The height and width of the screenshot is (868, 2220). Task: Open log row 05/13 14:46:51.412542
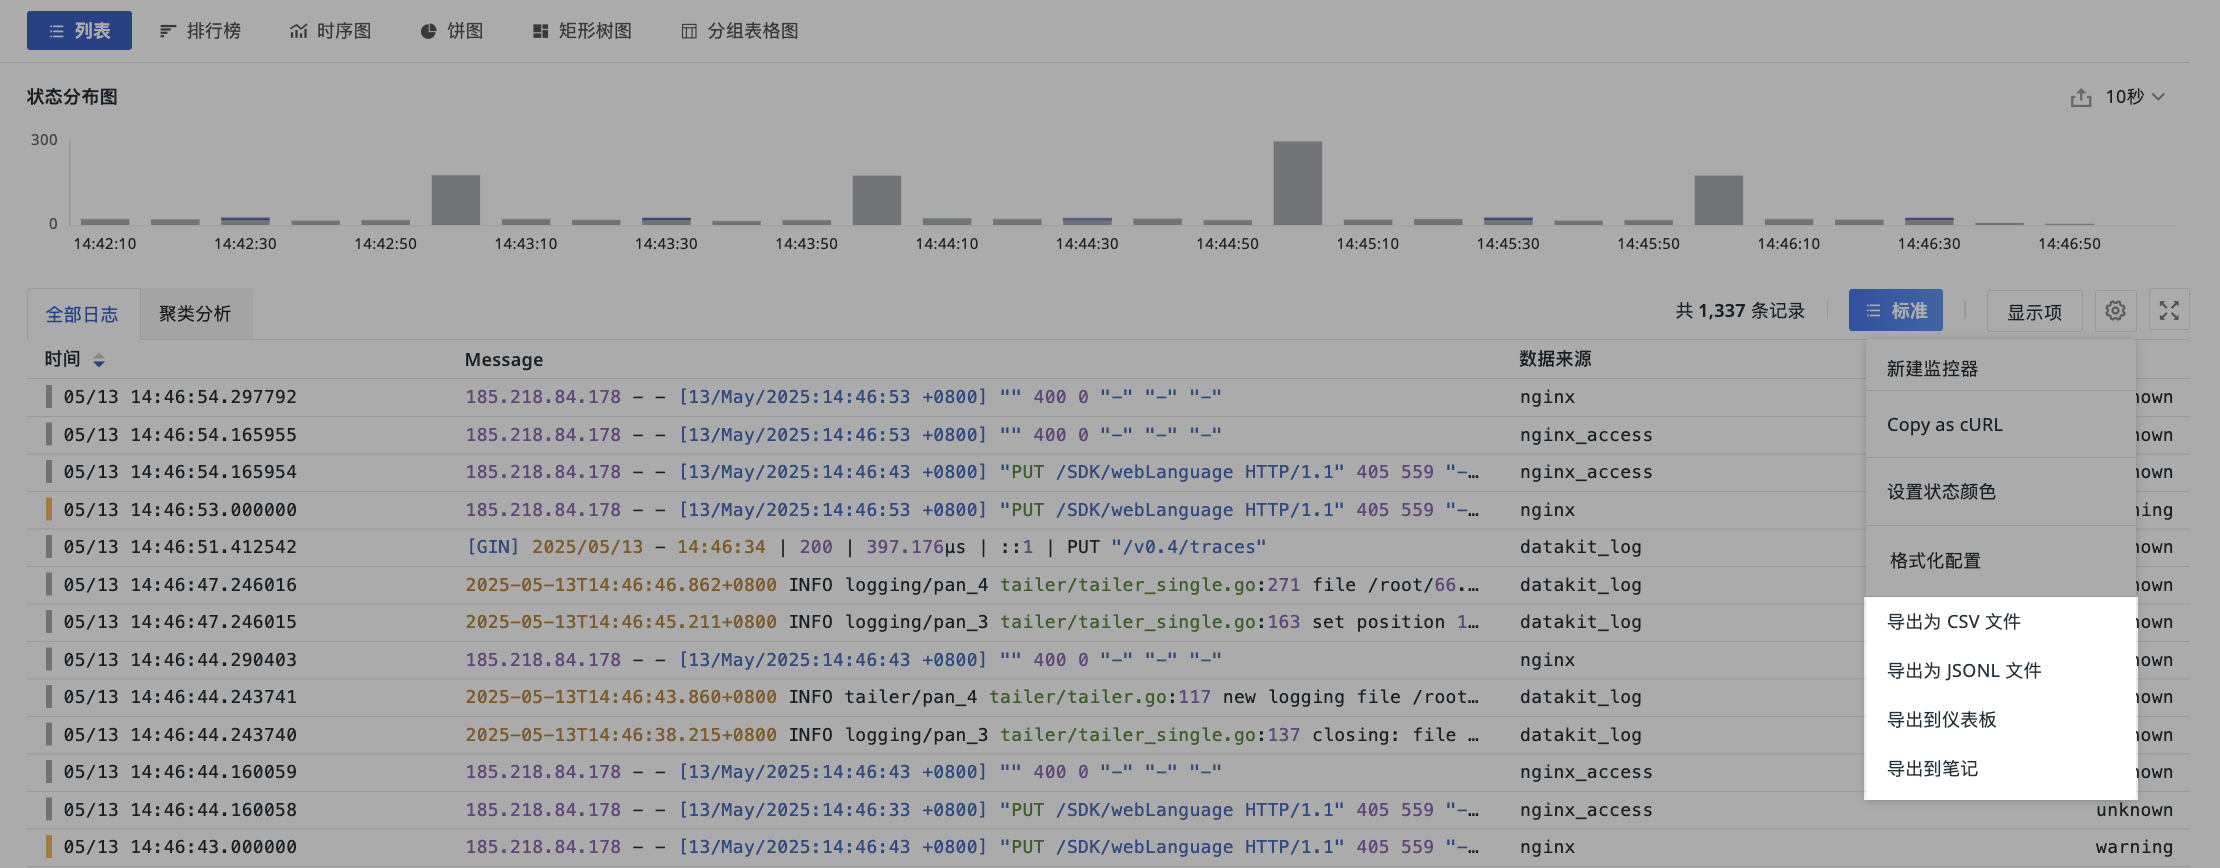[x=1108, y=547]
